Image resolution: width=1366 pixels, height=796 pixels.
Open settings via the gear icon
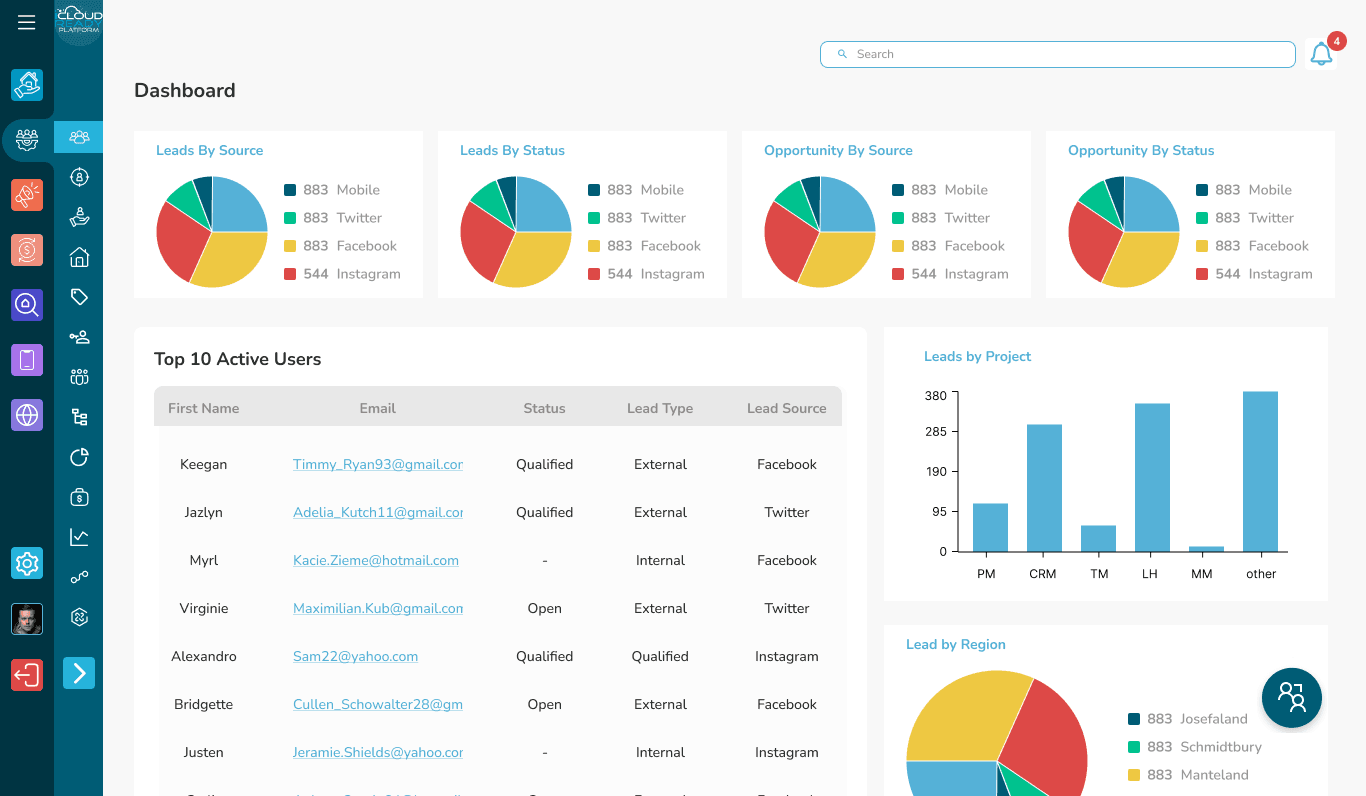(x=27, y=563)
